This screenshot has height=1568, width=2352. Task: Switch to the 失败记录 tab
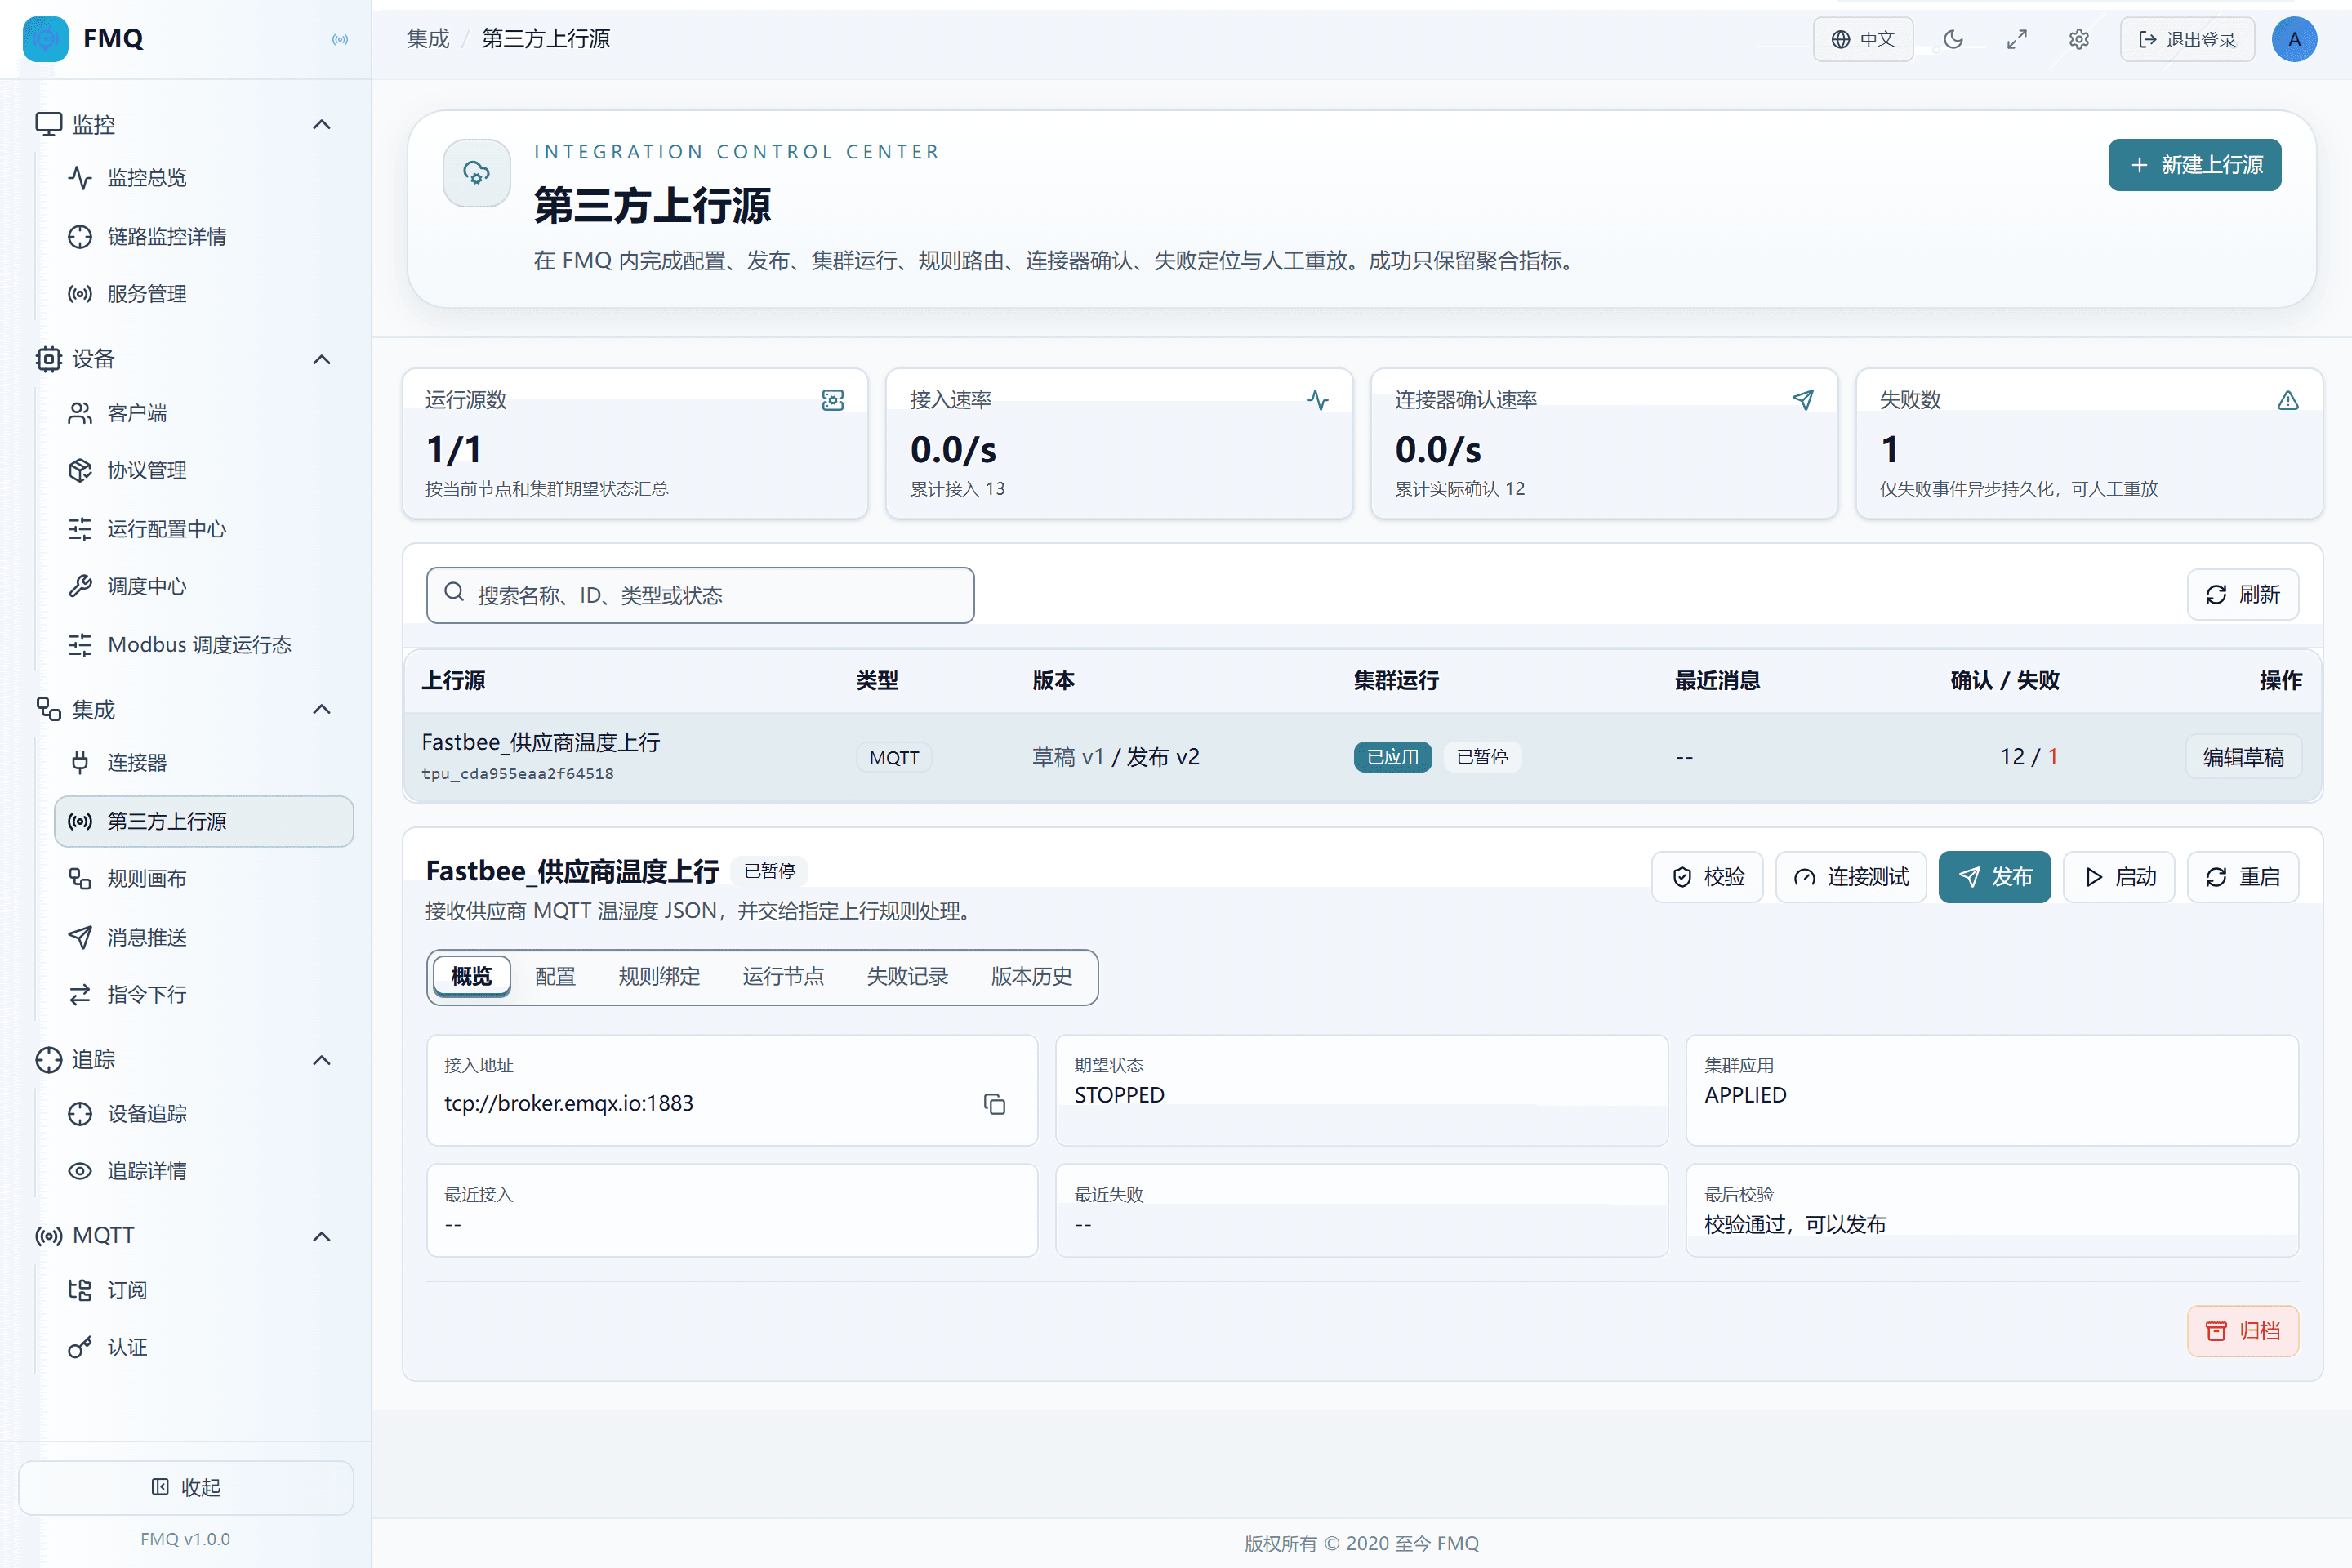point(907,976)
